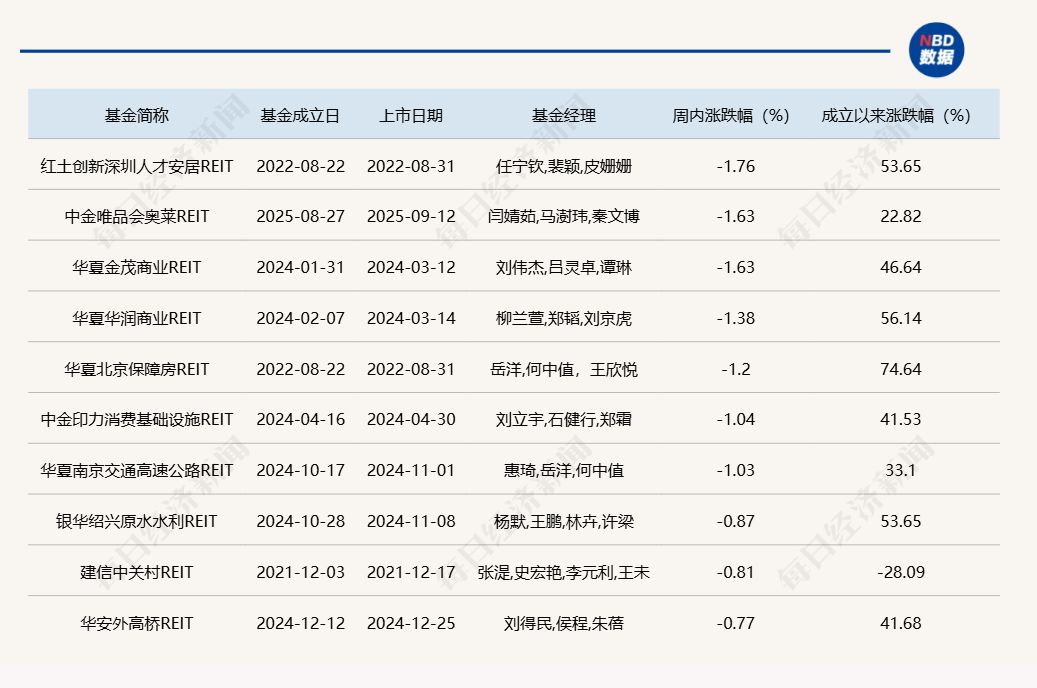1037x688 pixels.
Task: Click the 成立以来涨跌幅（%）column header
Action: coord(900,115)
